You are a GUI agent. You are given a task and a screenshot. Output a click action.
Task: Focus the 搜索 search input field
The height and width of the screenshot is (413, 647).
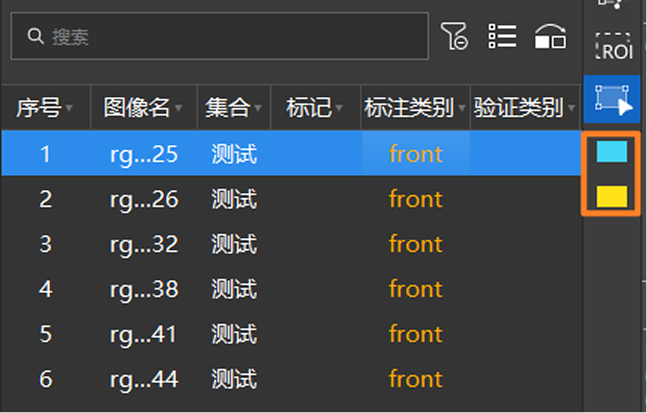tap(220, 36)
